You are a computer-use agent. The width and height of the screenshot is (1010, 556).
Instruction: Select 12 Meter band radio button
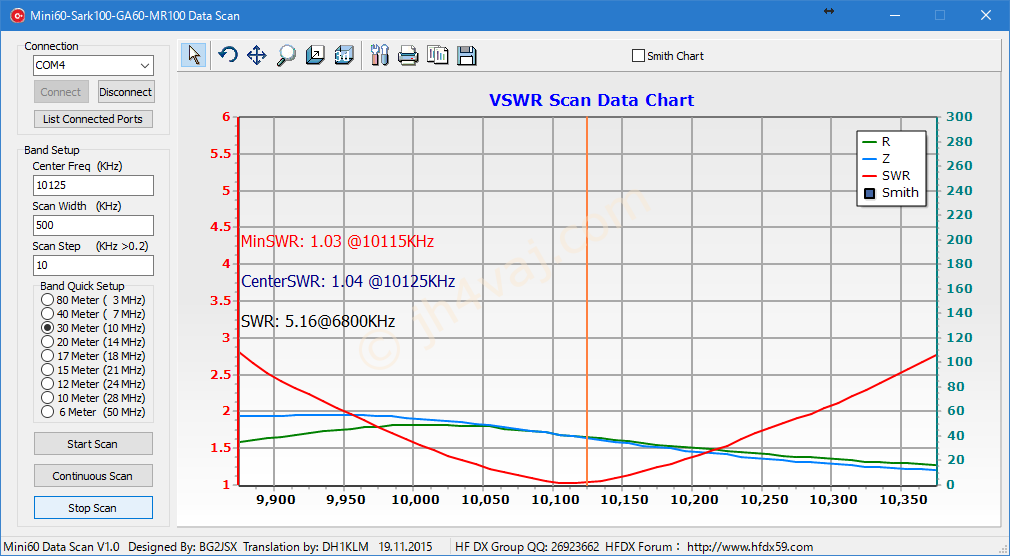click(x=47, y=384)
